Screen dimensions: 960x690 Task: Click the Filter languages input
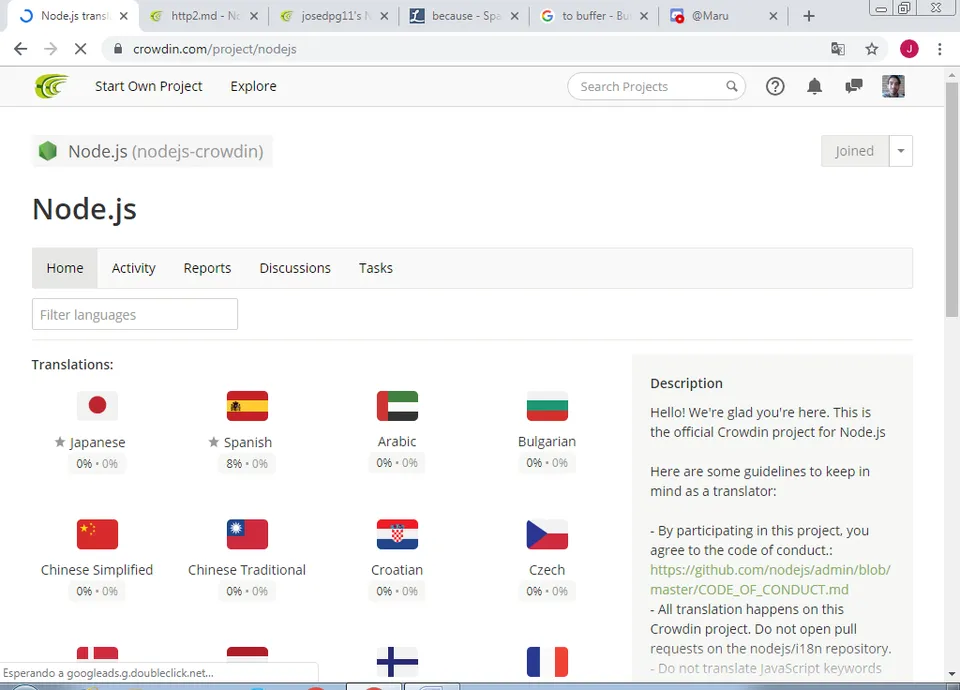(x=135, y=314)
